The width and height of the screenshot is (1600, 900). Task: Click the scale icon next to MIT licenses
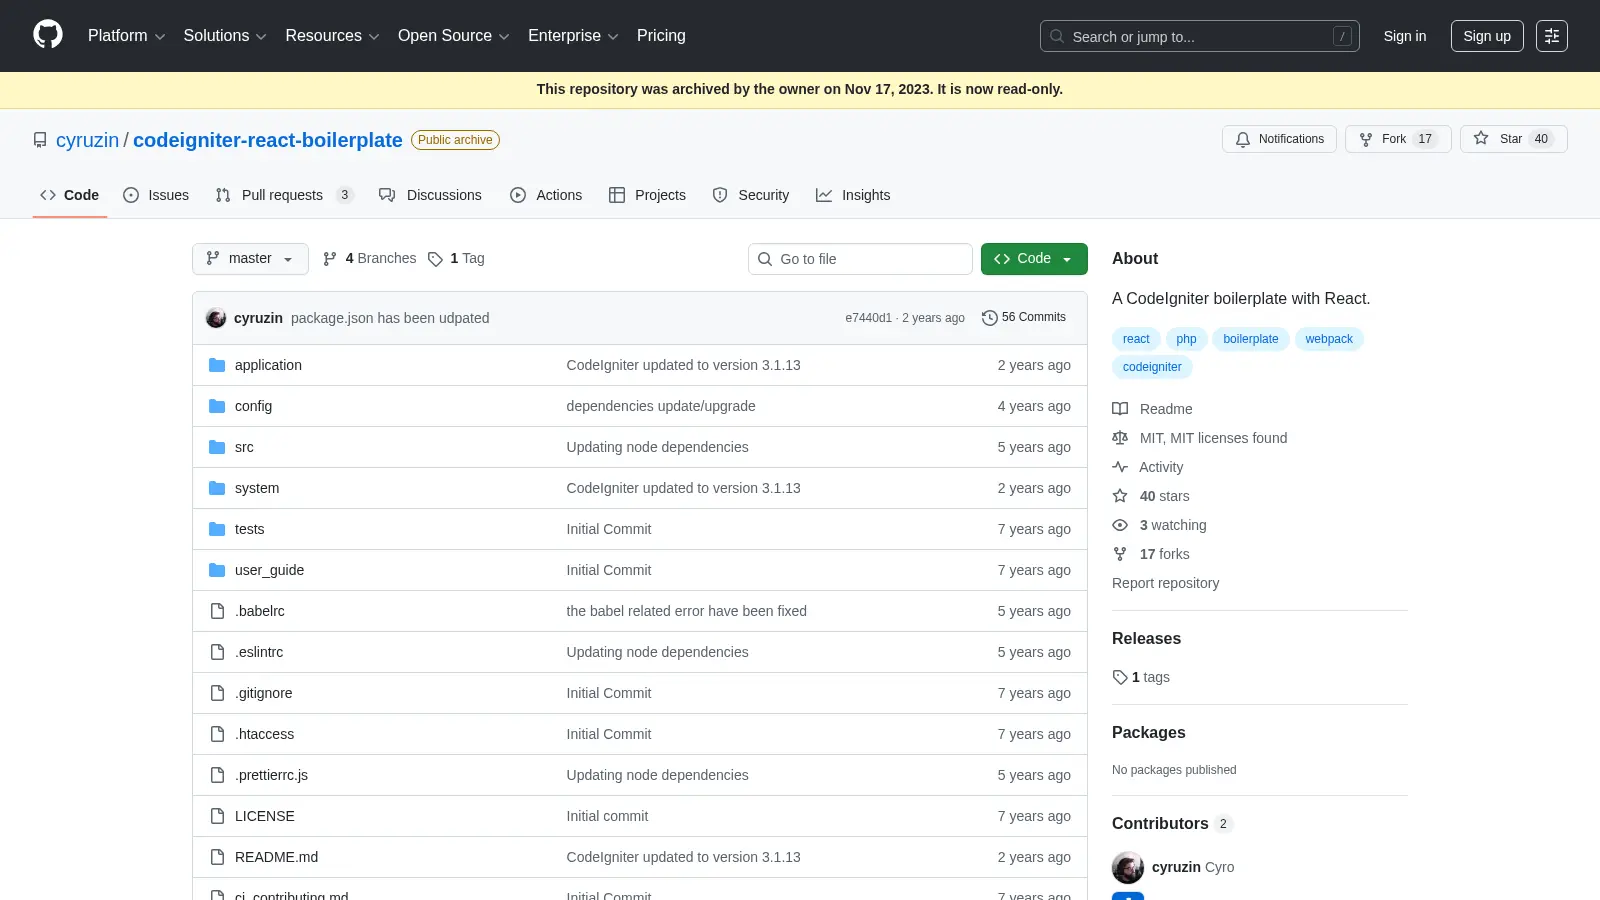pyautogui.click(x=1120, y=438)
